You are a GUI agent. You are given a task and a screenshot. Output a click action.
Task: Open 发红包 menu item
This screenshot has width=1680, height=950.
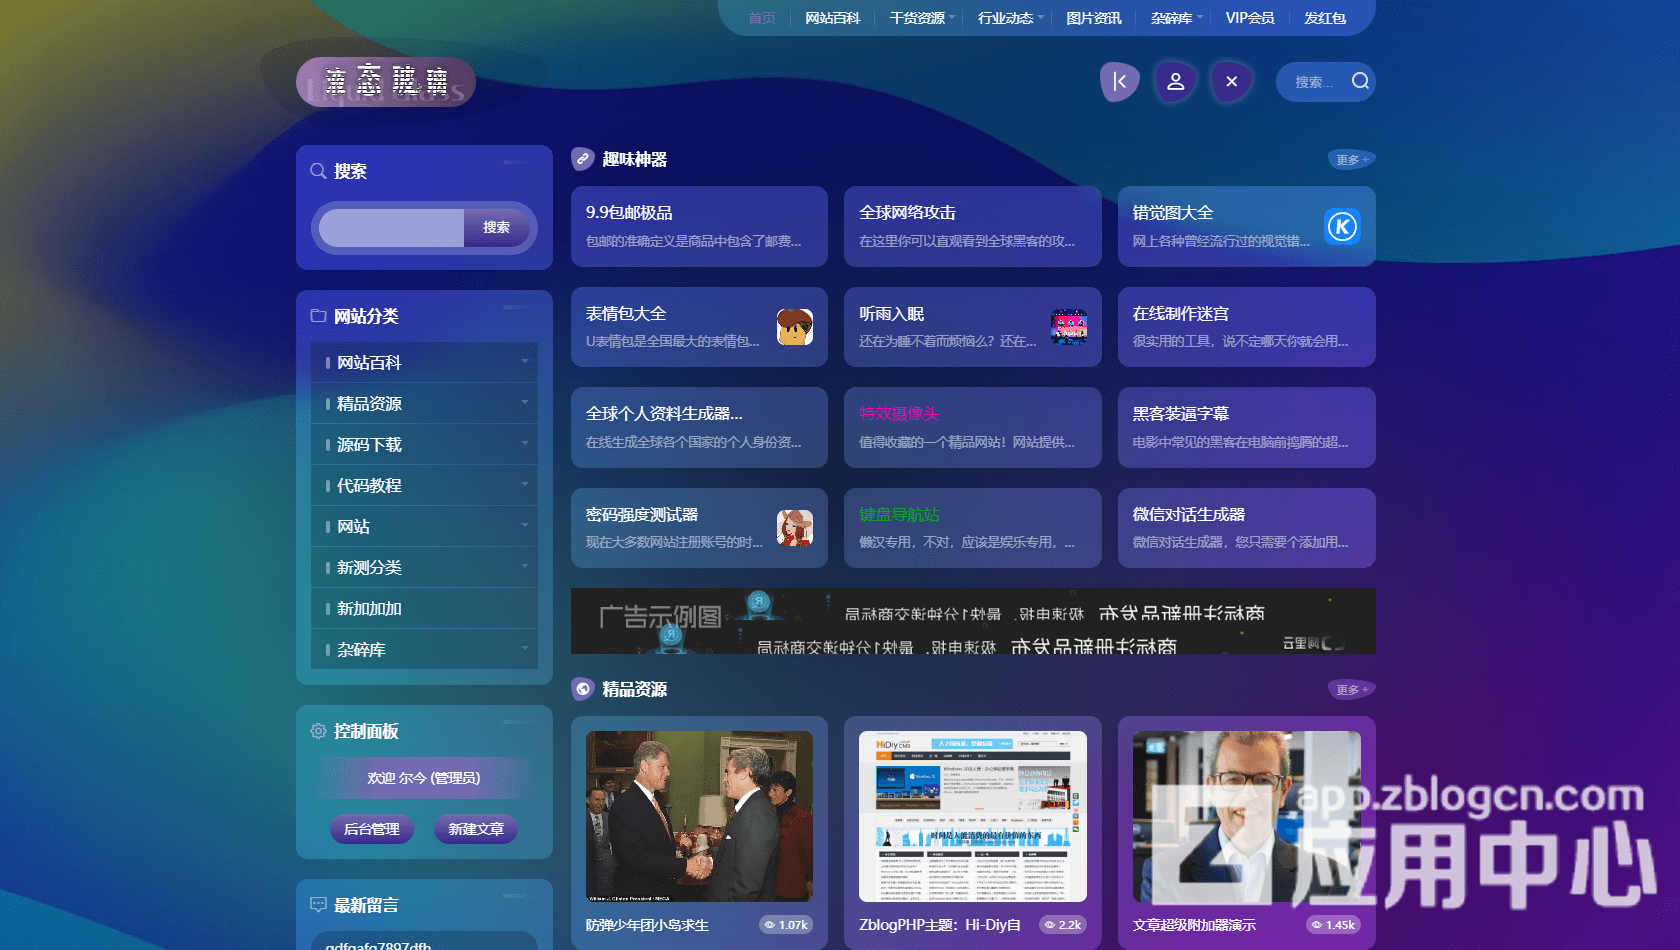(x=1325, y=18)
